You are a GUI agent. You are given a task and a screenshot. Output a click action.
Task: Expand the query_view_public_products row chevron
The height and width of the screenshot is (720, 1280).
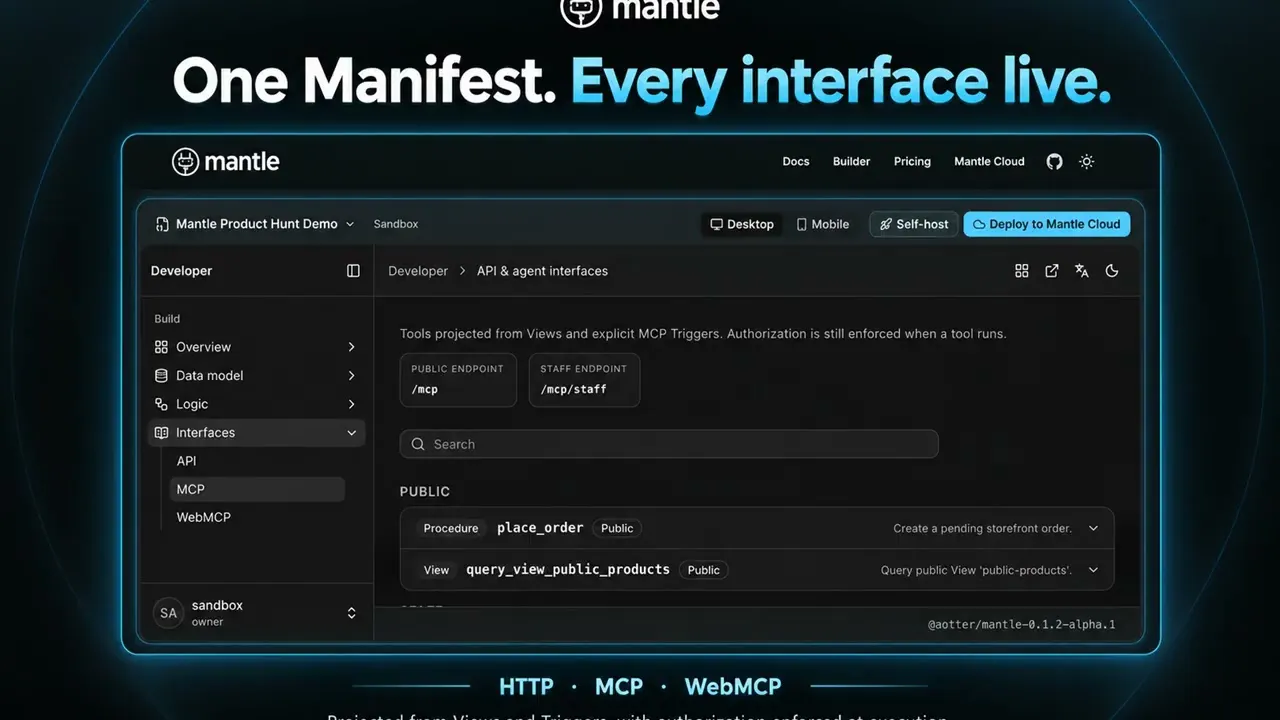[x=1093, y=570]
